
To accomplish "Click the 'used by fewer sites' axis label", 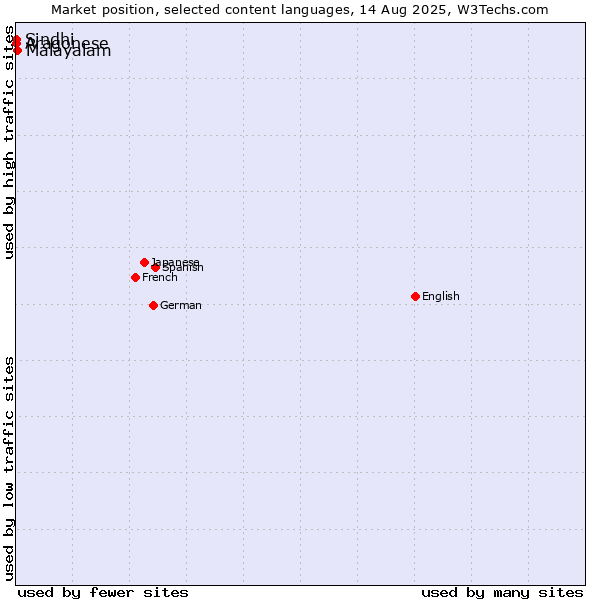I will coord(103,593).
